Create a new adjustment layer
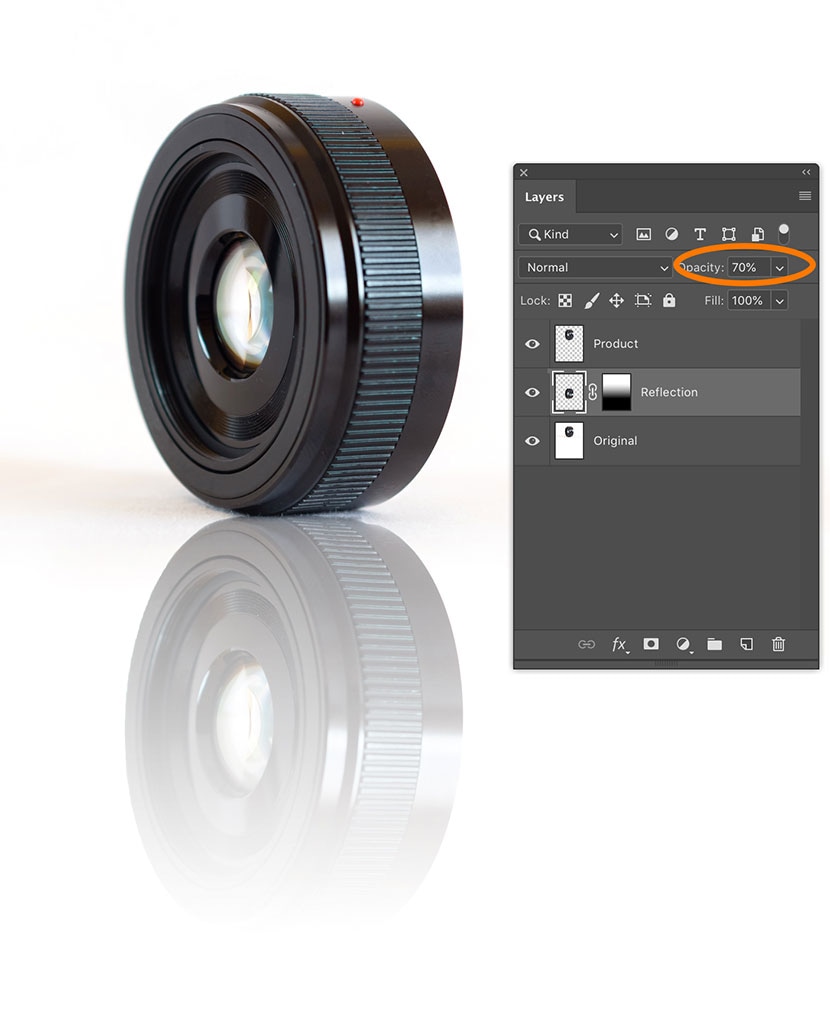 coord(683,645)
